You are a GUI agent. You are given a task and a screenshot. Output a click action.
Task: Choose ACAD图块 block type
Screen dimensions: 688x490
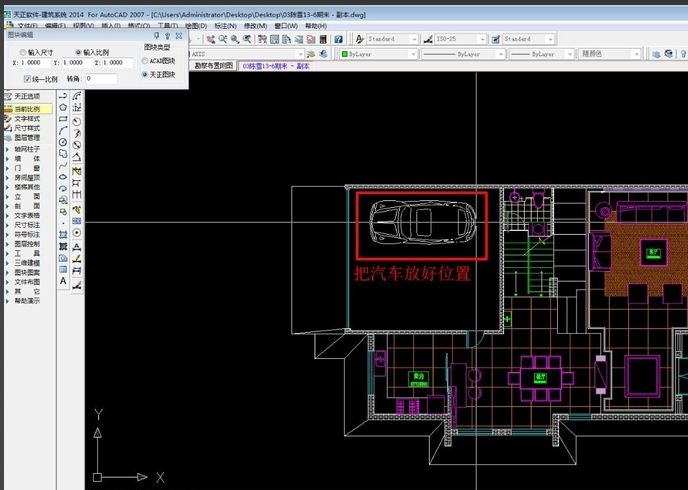145,61
